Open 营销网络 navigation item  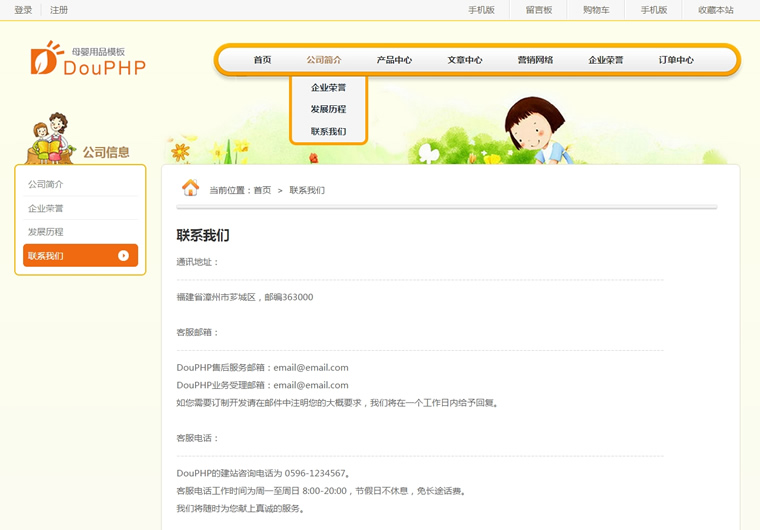(x=535, y=60)
